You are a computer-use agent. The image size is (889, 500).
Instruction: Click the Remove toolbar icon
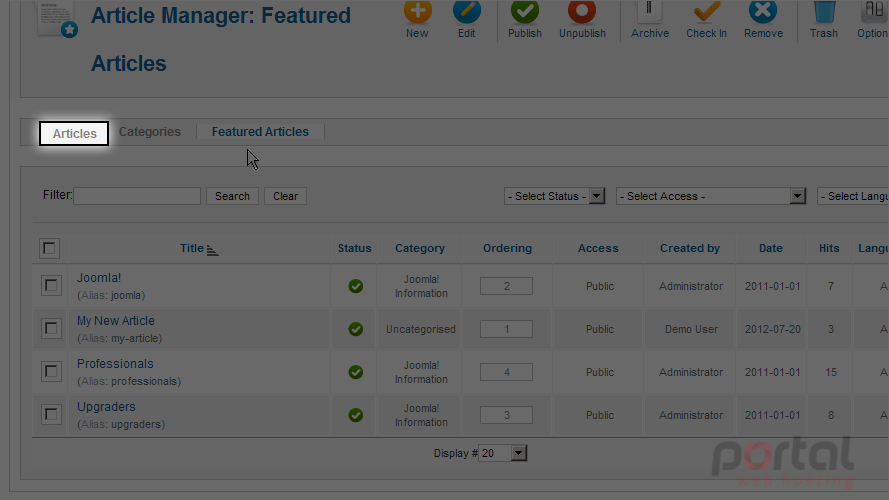coord(763,11)
